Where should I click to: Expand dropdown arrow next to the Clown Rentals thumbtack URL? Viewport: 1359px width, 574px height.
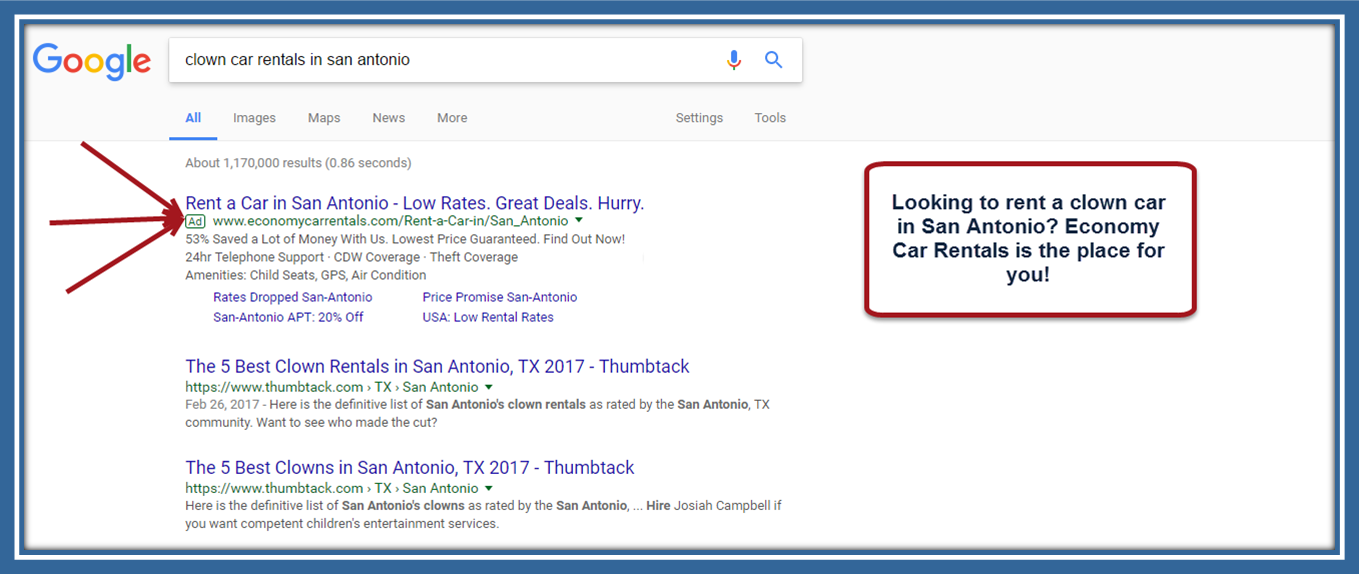489,387
